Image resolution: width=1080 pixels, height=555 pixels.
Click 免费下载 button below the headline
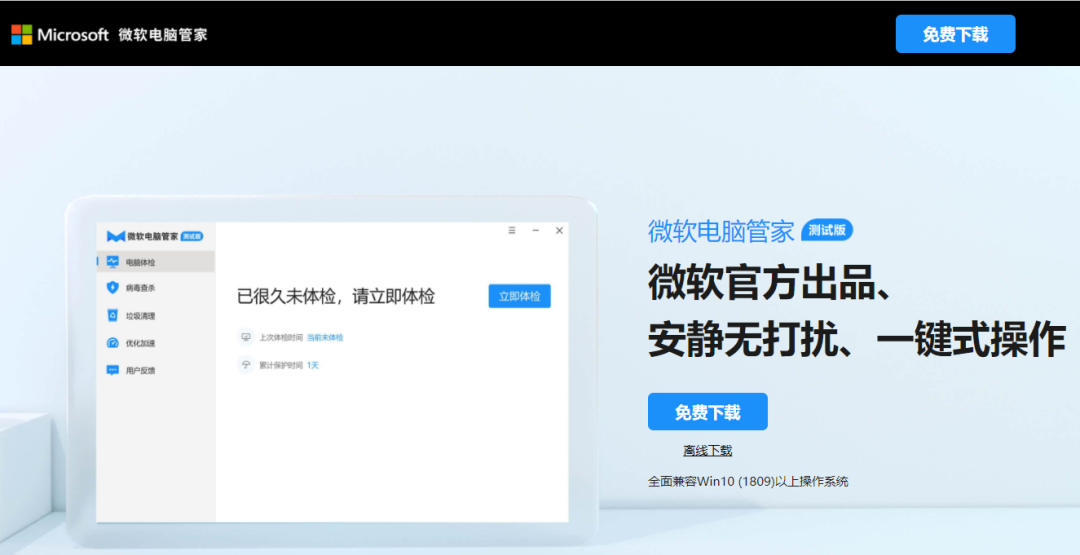[x=707, y=412]
